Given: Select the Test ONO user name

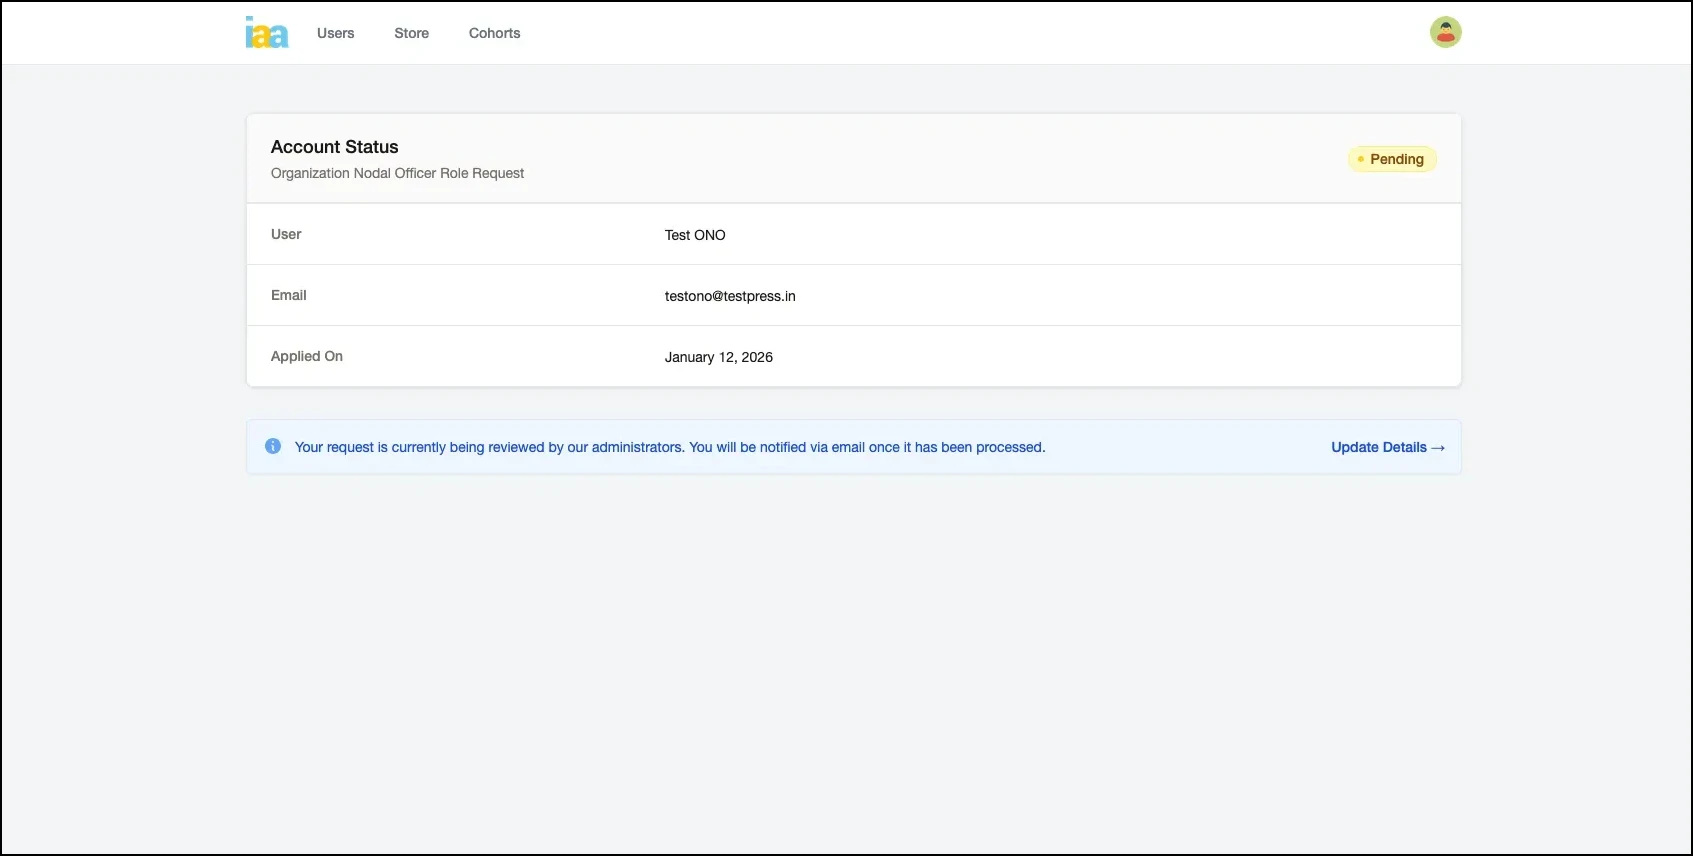Looking at the screenshot, I should (695, 235).
